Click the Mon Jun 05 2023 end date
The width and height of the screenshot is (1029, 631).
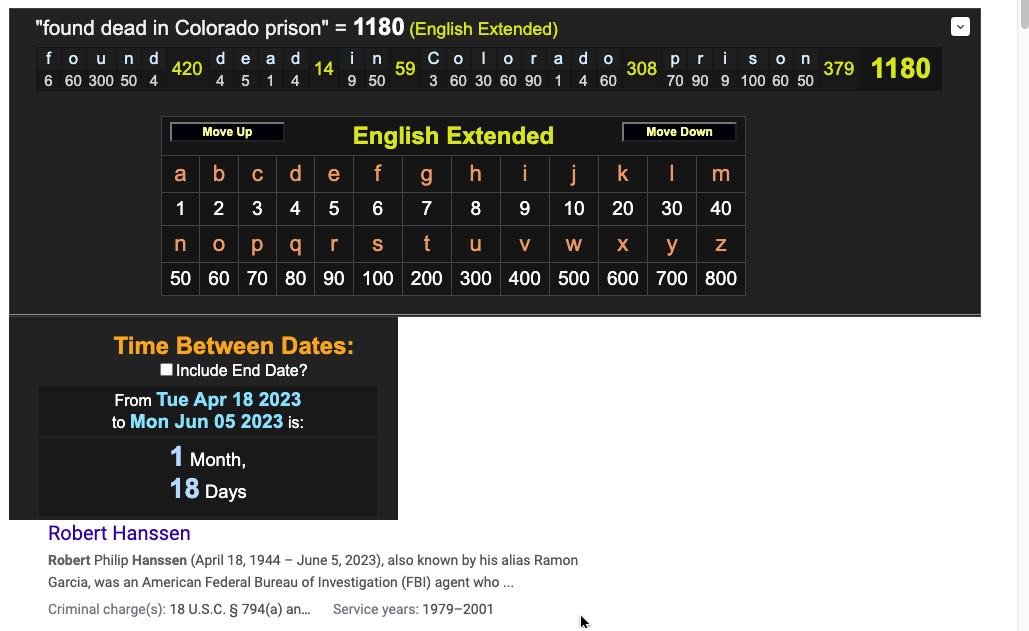pos(206,421)
